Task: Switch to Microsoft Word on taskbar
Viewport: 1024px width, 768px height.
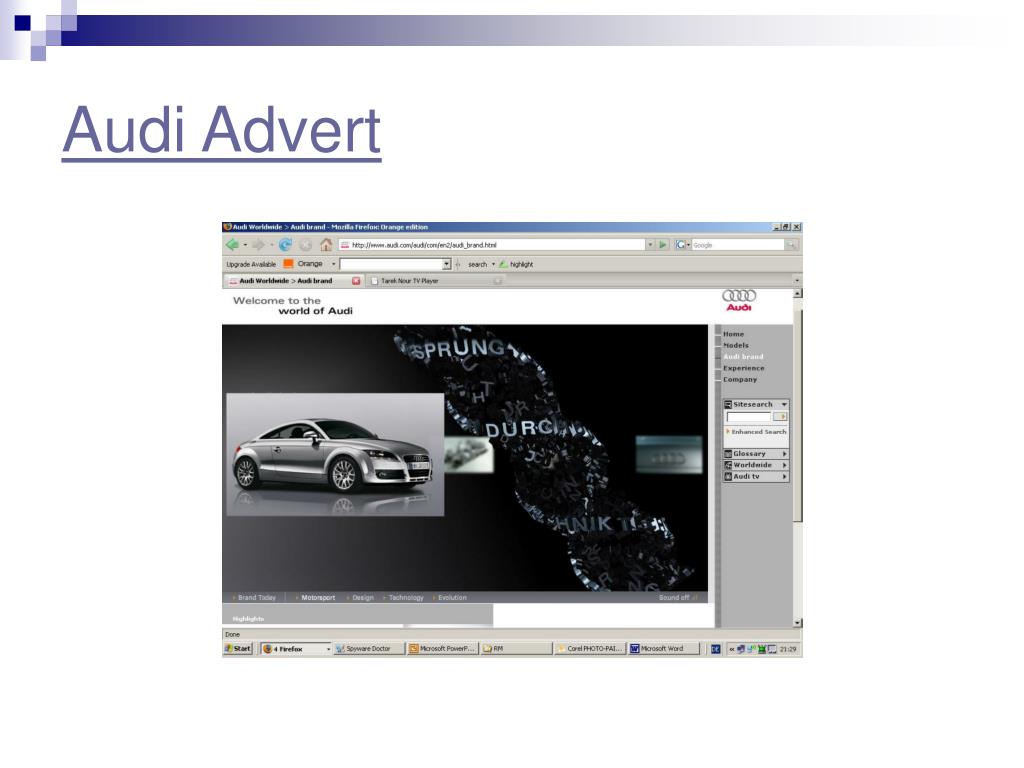Action: point(663,648)
